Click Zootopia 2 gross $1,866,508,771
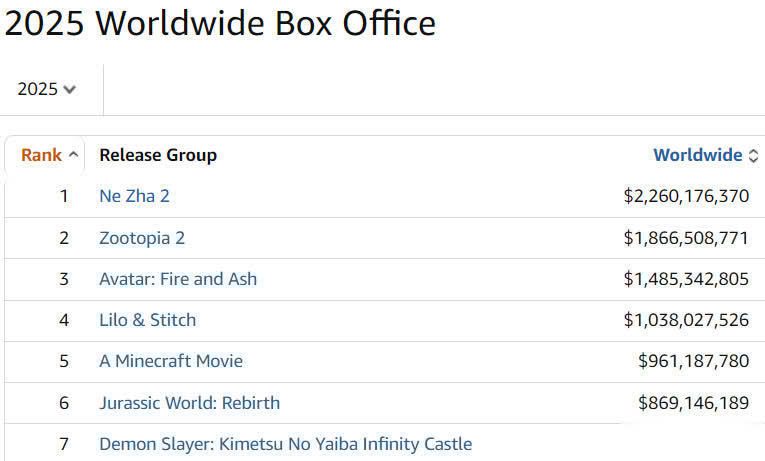 (x=686, y=238)
